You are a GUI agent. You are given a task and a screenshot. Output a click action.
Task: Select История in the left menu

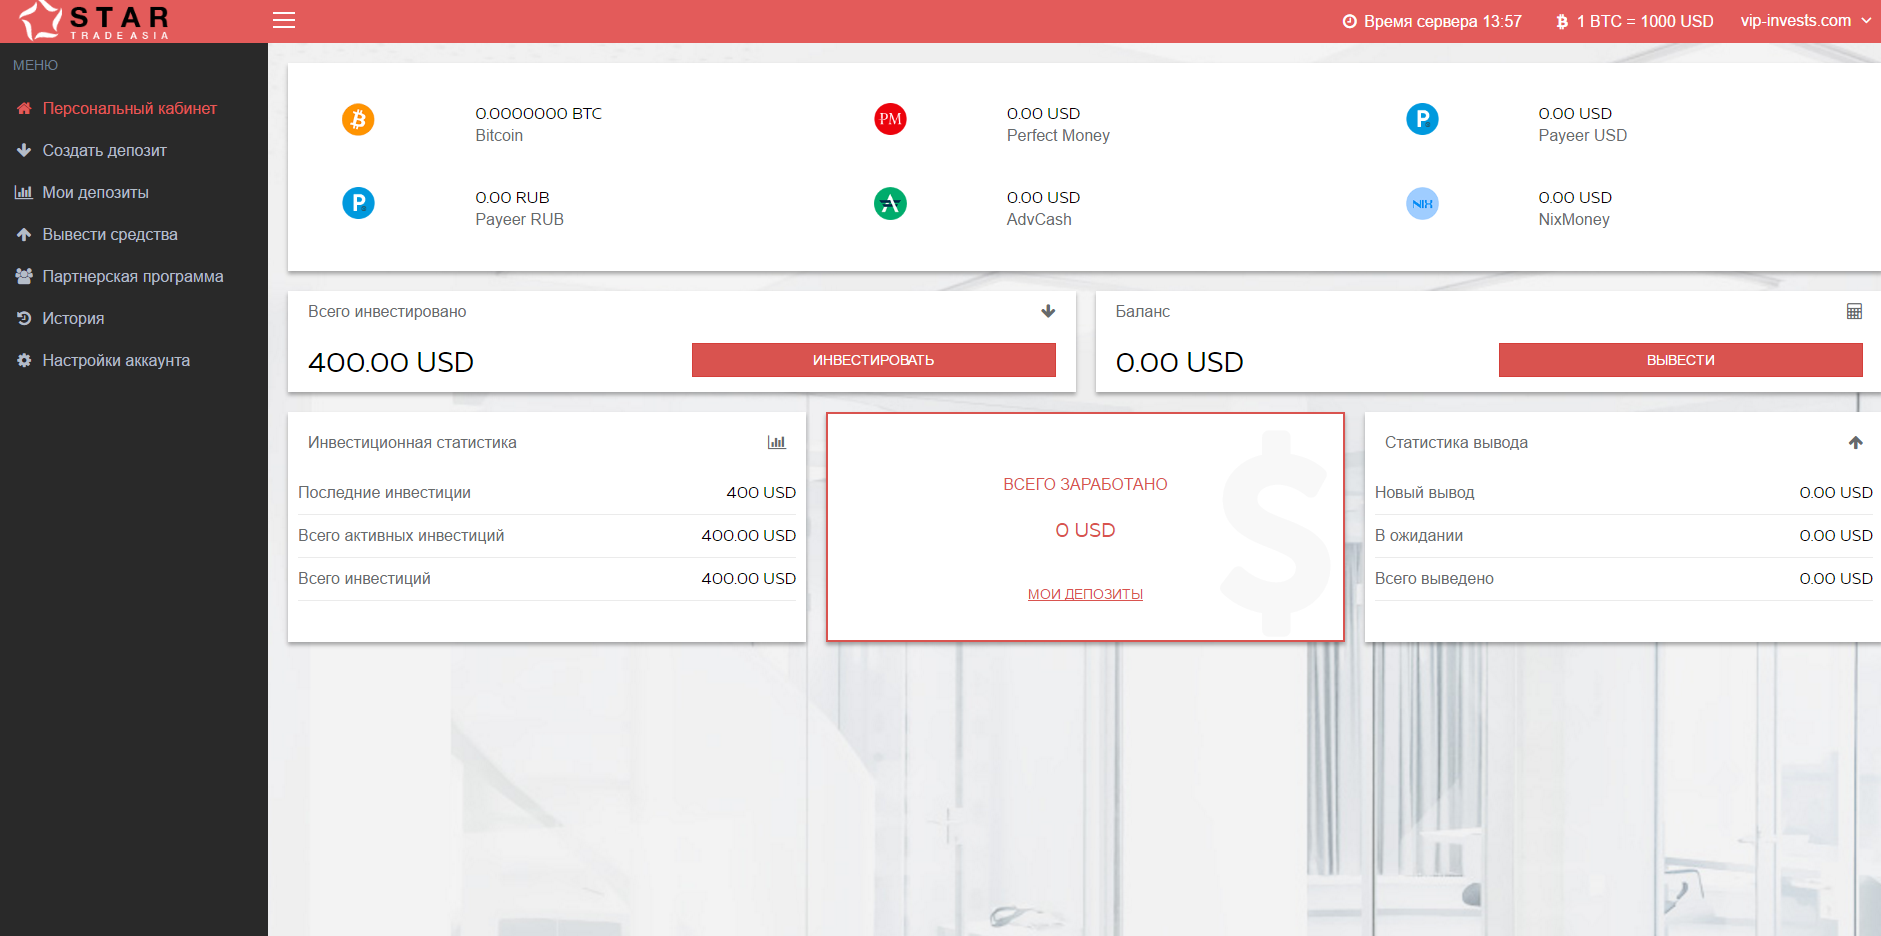click(73, 318)
